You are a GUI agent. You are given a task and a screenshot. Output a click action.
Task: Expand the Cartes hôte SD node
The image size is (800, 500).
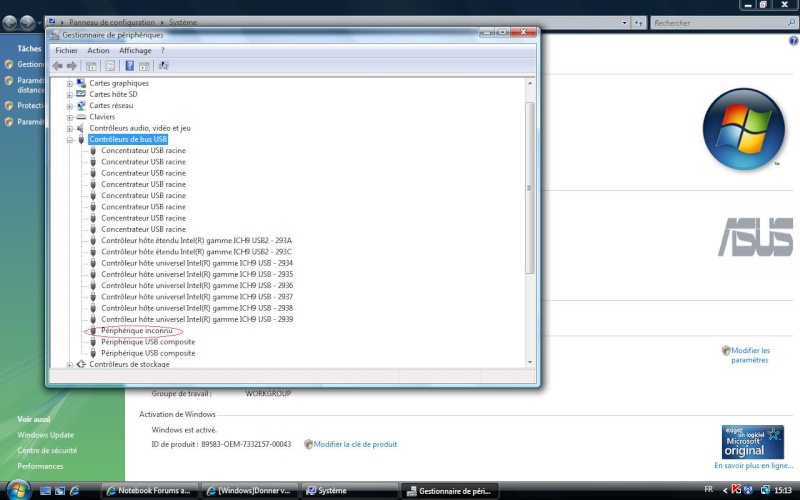[x=70, y=94]
